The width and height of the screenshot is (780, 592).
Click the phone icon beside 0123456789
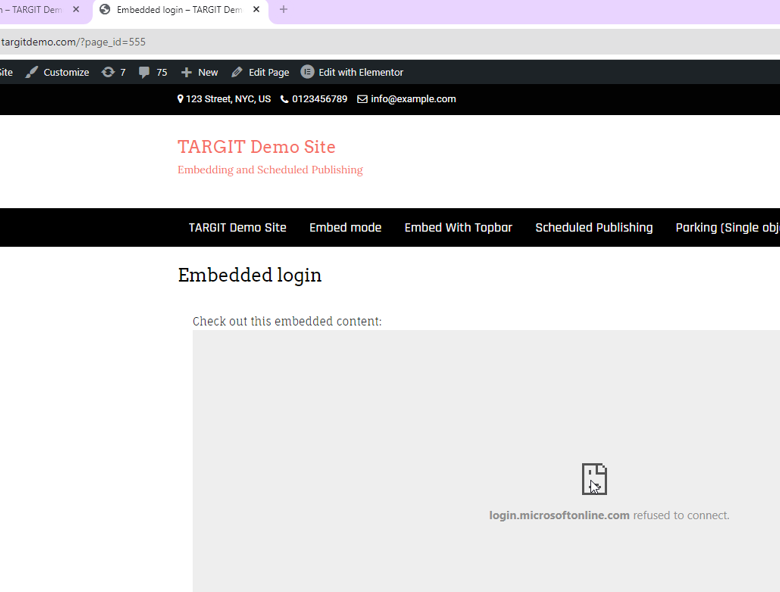coord(284,99)
